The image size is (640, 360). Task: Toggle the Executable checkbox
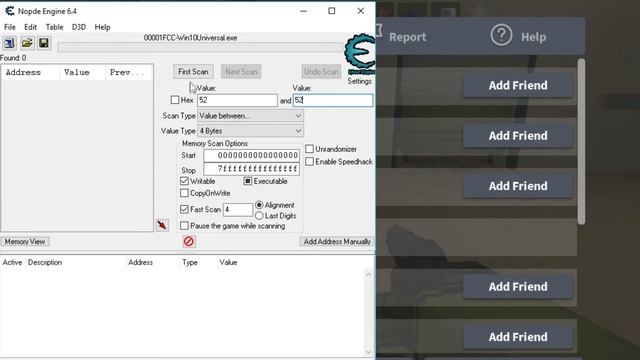click(247, 181)
